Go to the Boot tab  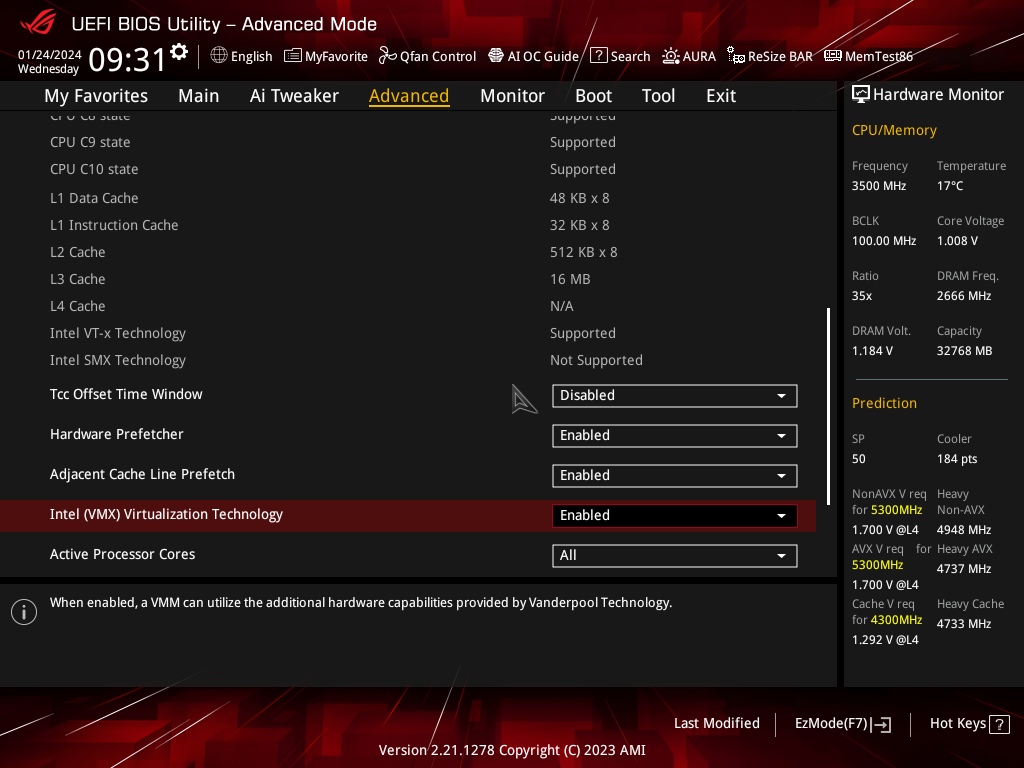593,96
